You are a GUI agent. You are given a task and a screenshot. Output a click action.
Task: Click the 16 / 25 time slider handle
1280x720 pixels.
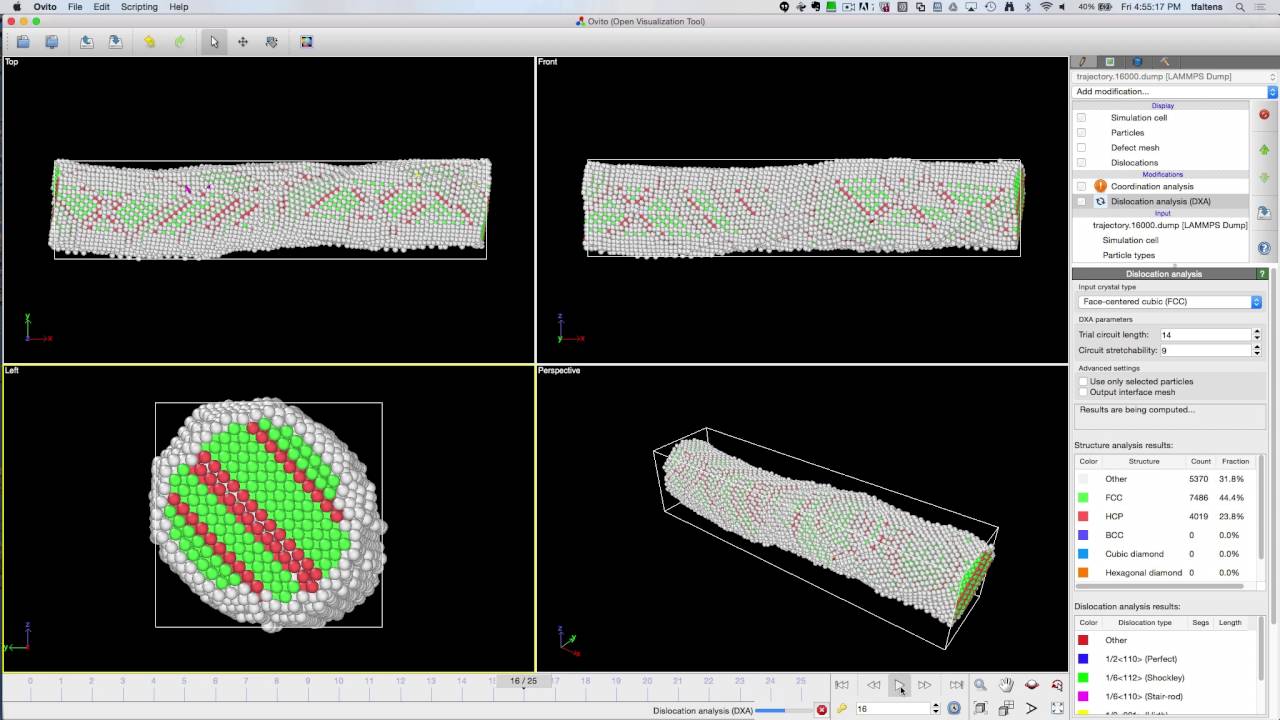523,681
